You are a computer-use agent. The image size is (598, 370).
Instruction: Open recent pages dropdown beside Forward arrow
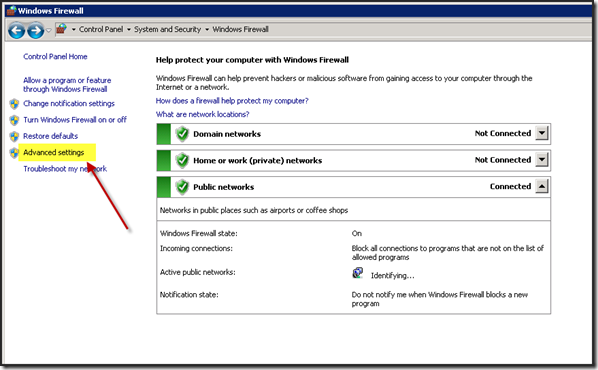click(48, 30)
